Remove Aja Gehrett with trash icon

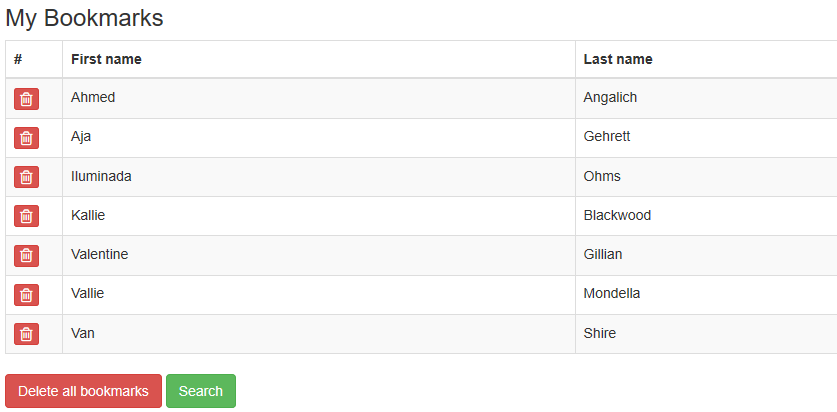[x=26, y=138]
